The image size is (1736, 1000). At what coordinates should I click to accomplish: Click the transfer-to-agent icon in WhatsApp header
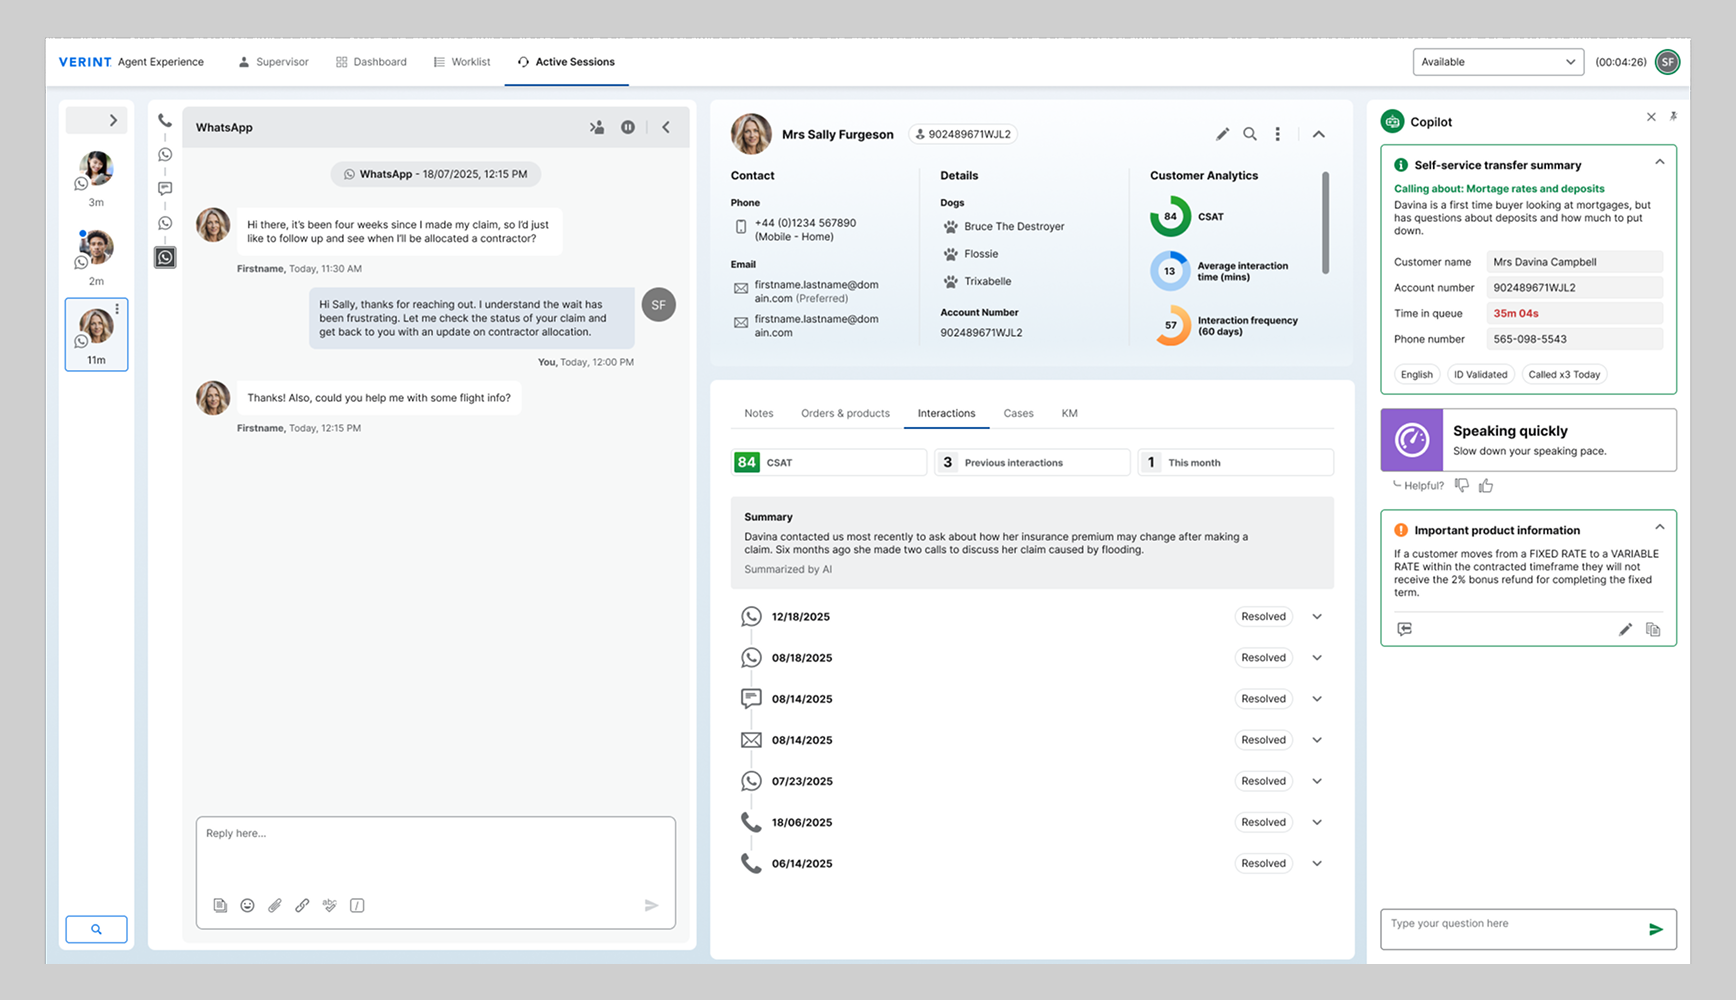pyautogui.click(x=597, y=127)
